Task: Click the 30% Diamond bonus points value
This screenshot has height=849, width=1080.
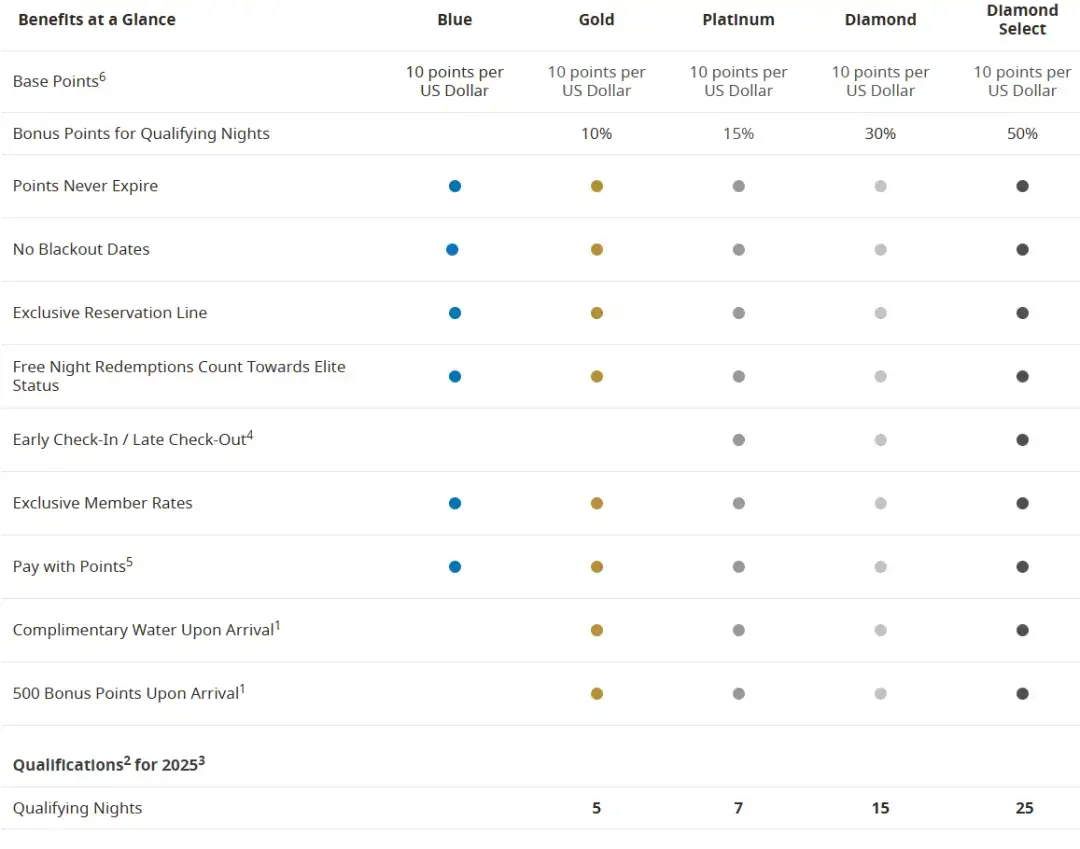Action: (x=880, y=134)
